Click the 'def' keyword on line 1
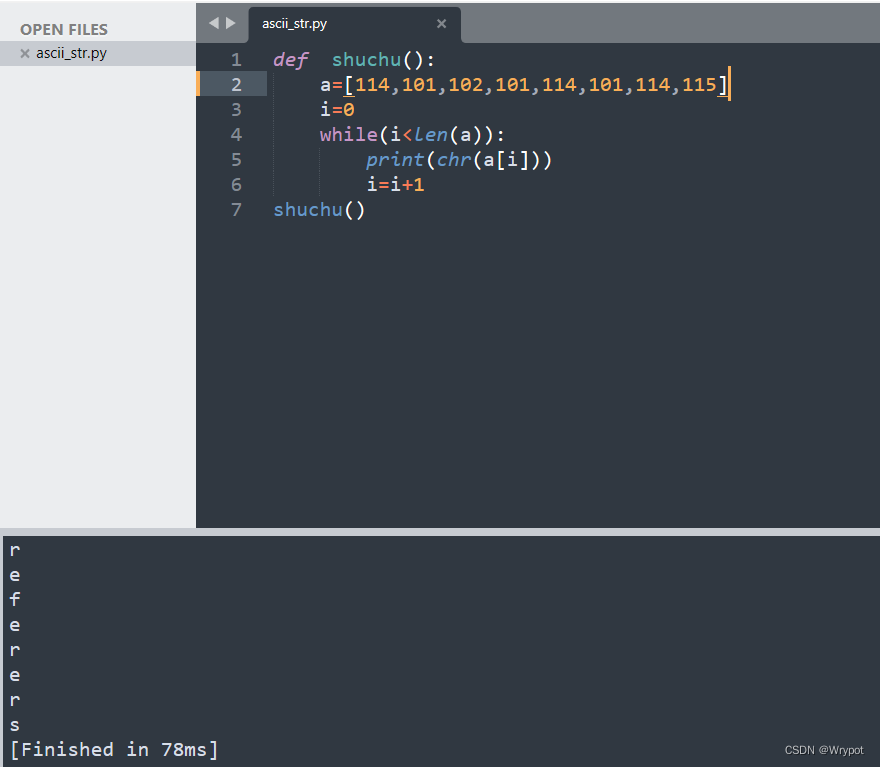 (291, 60)
